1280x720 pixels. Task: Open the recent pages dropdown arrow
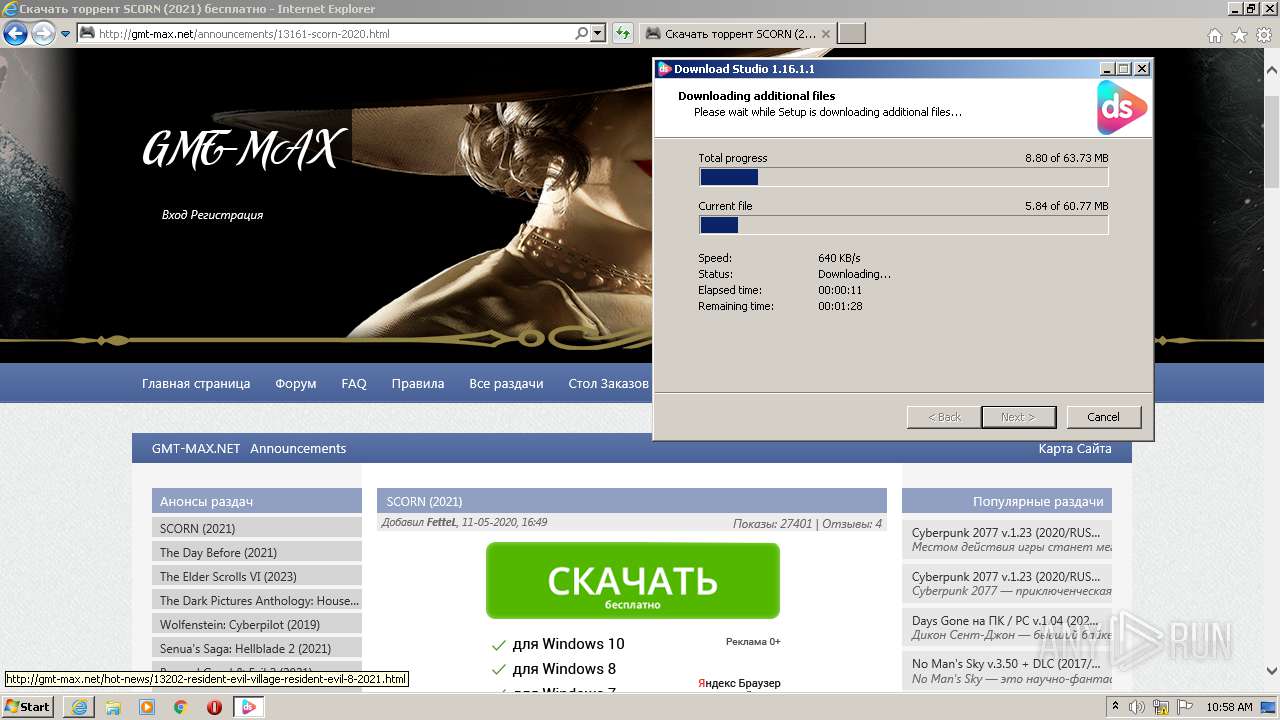(x=65, y=34)
